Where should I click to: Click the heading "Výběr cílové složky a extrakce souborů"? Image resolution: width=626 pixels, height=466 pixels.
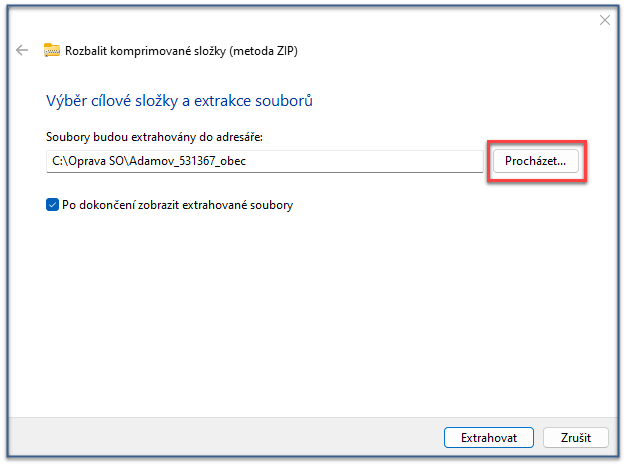point(181,101)
